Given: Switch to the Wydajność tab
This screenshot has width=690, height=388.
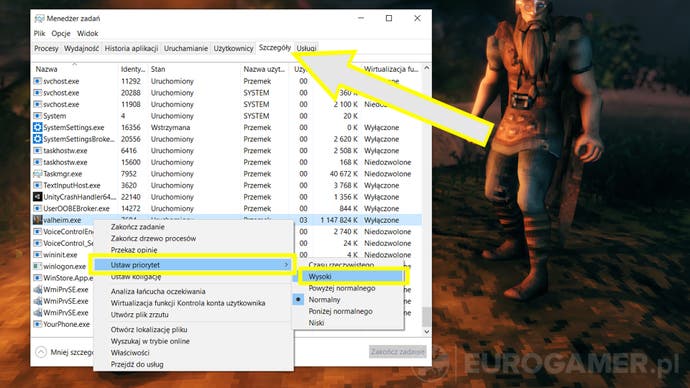Looking at the screenshot, I should 81,48.
